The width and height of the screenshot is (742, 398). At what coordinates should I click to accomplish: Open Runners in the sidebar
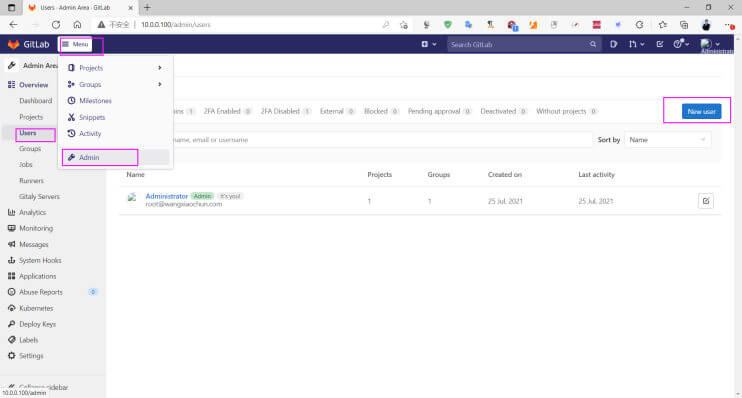(x=31, y=181)
